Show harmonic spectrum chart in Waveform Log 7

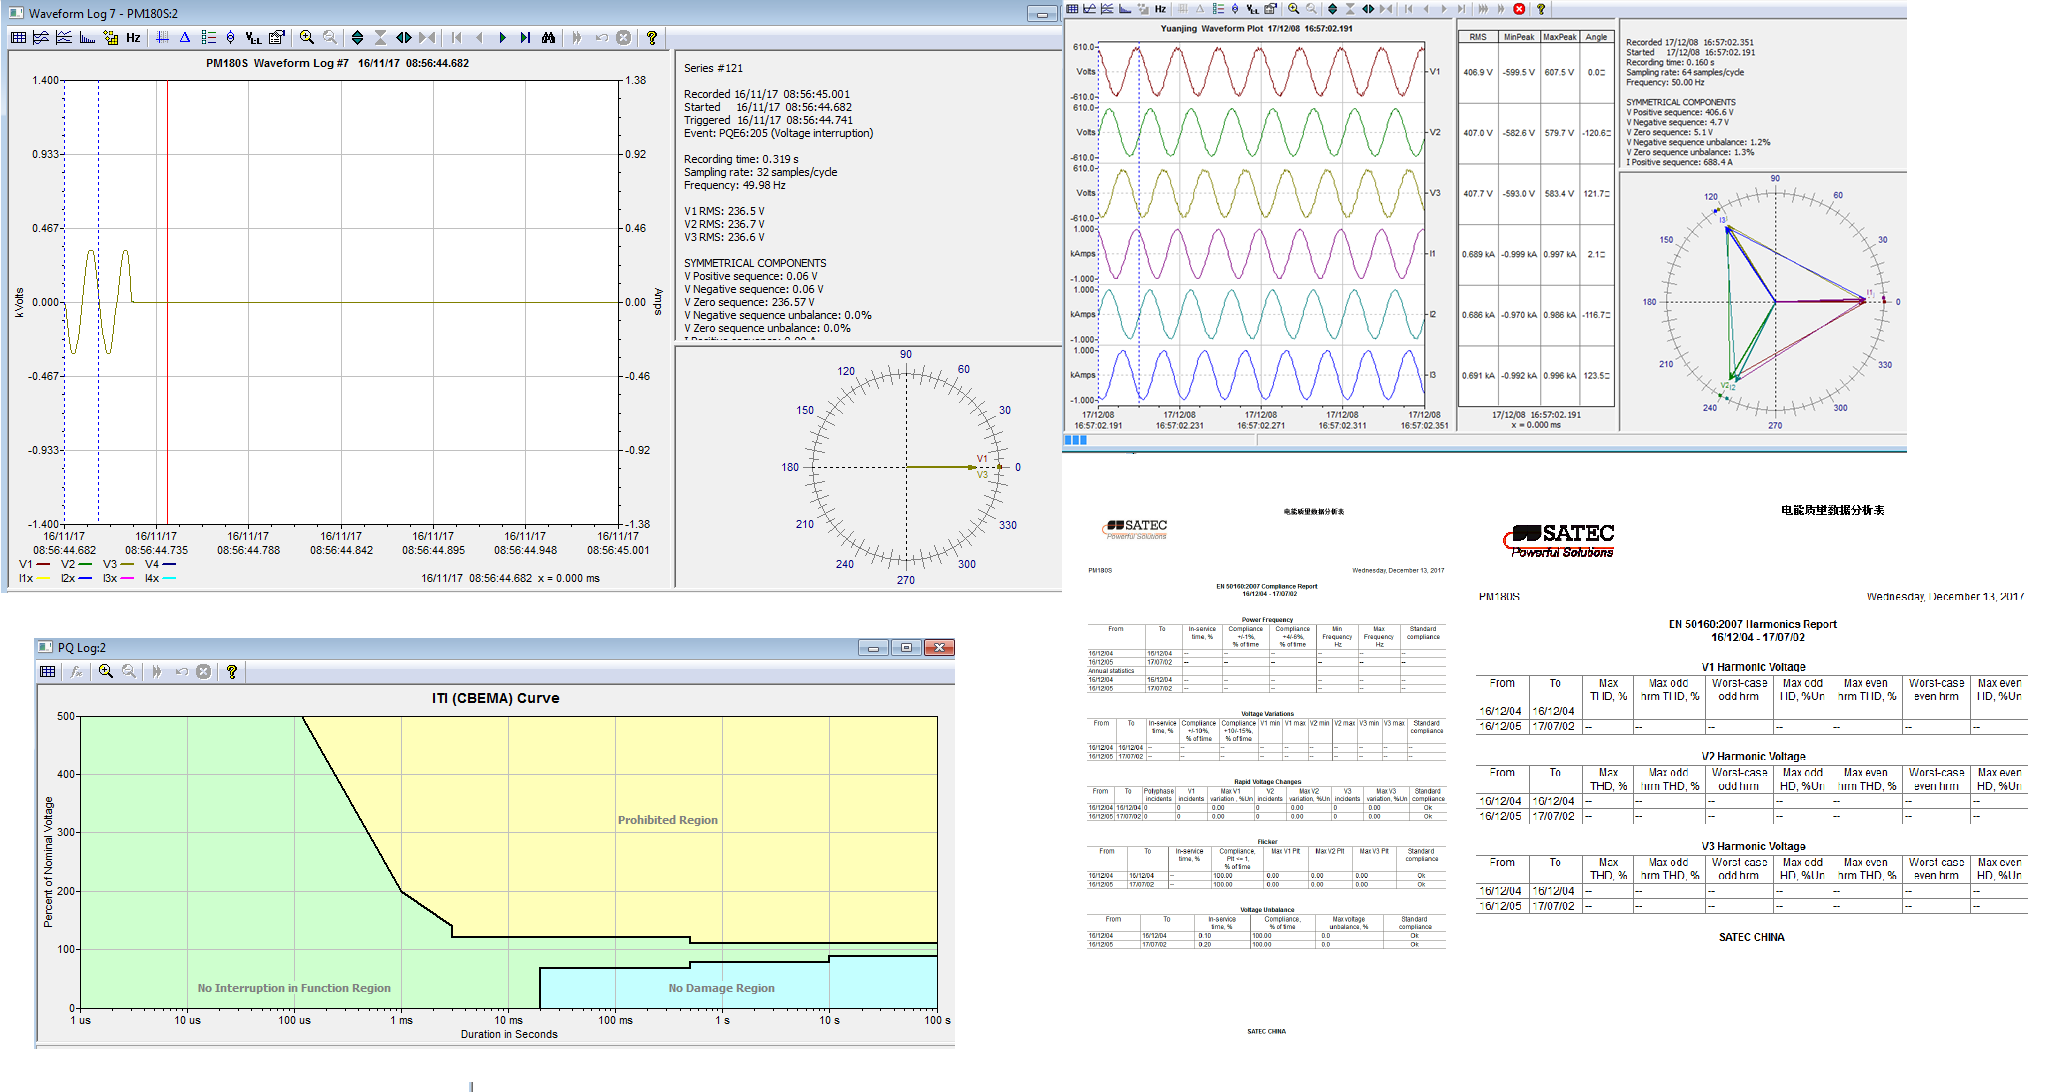pos(87,38)
